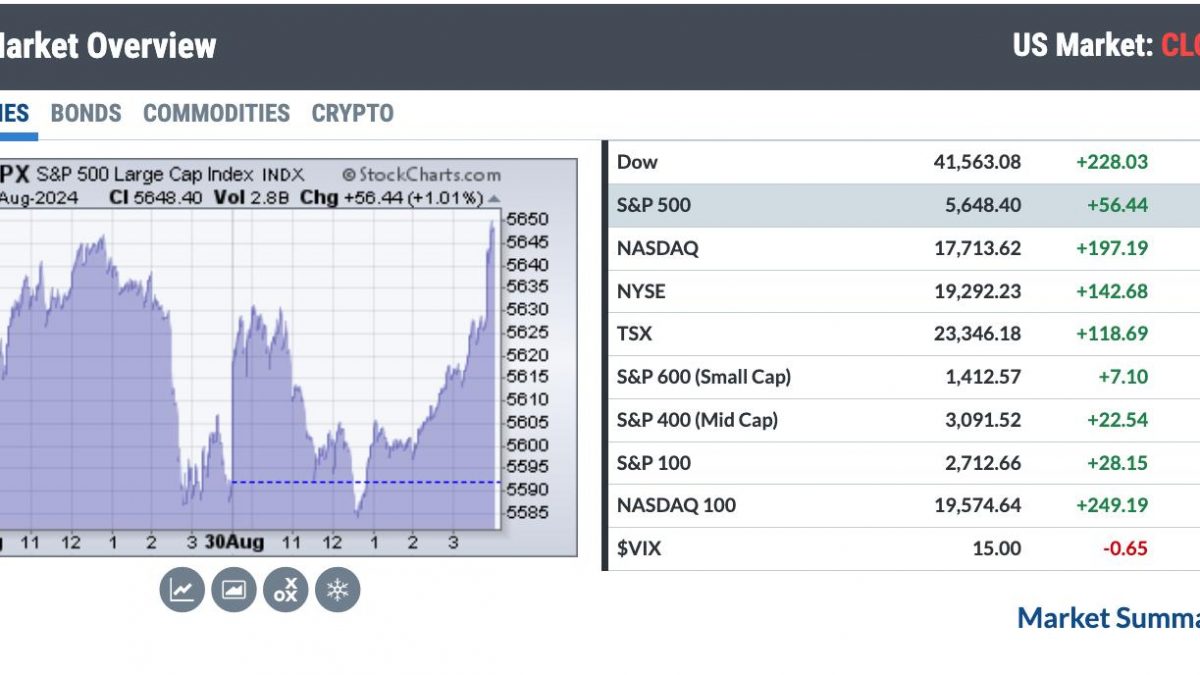Click the NYSE change +142.68
Viewport: 1200px width, 675px height.
tap(1112, 291)
